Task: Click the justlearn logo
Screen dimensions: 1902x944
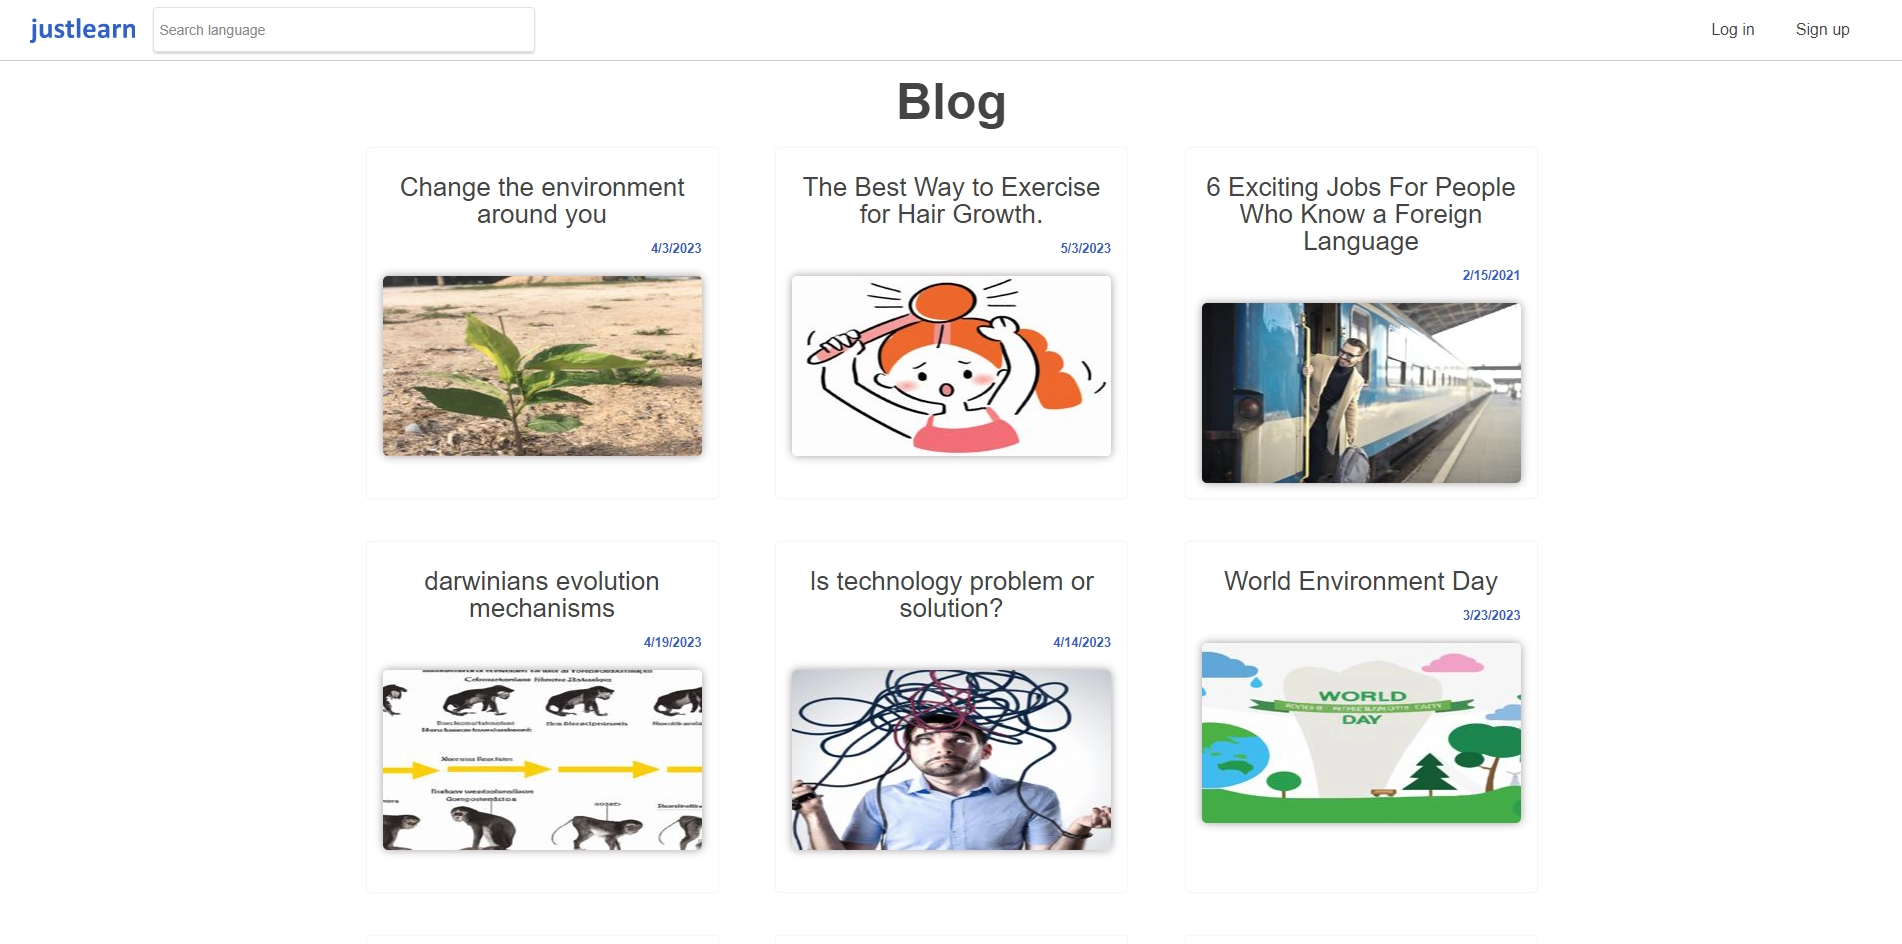Action: click(83, 29)
